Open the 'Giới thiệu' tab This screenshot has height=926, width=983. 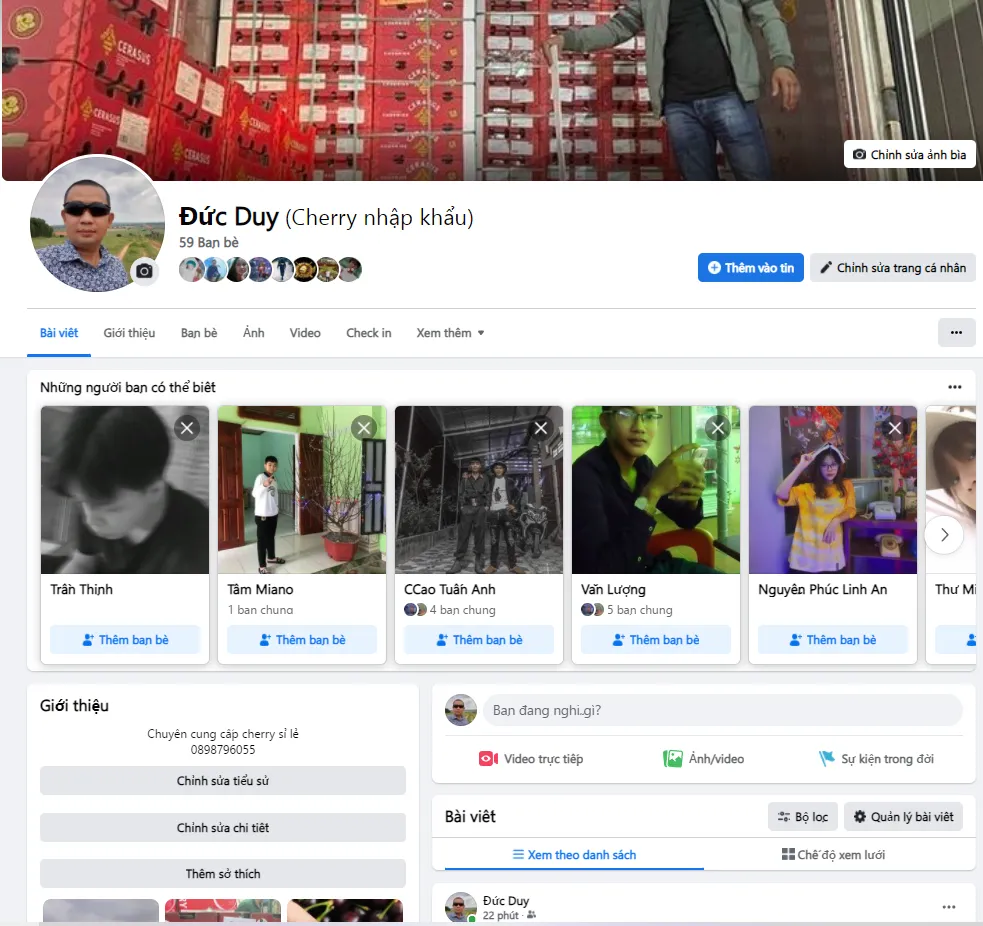(129, 333)
